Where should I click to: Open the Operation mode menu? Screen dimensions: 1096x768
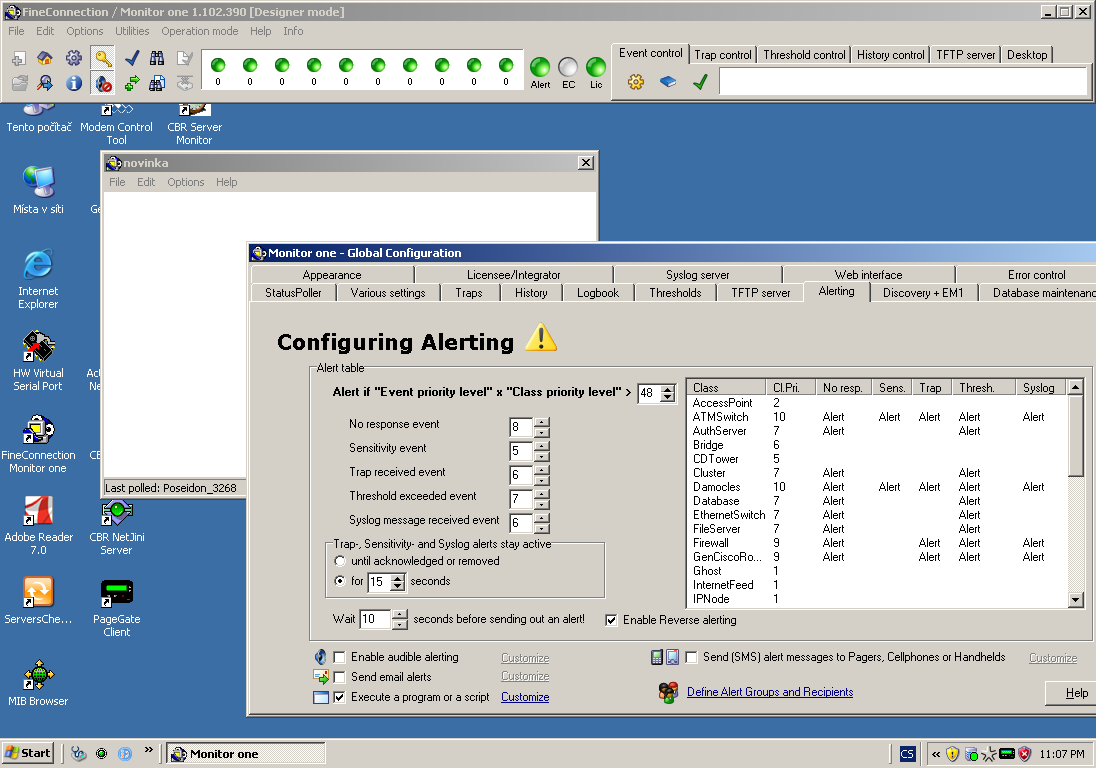199,31
